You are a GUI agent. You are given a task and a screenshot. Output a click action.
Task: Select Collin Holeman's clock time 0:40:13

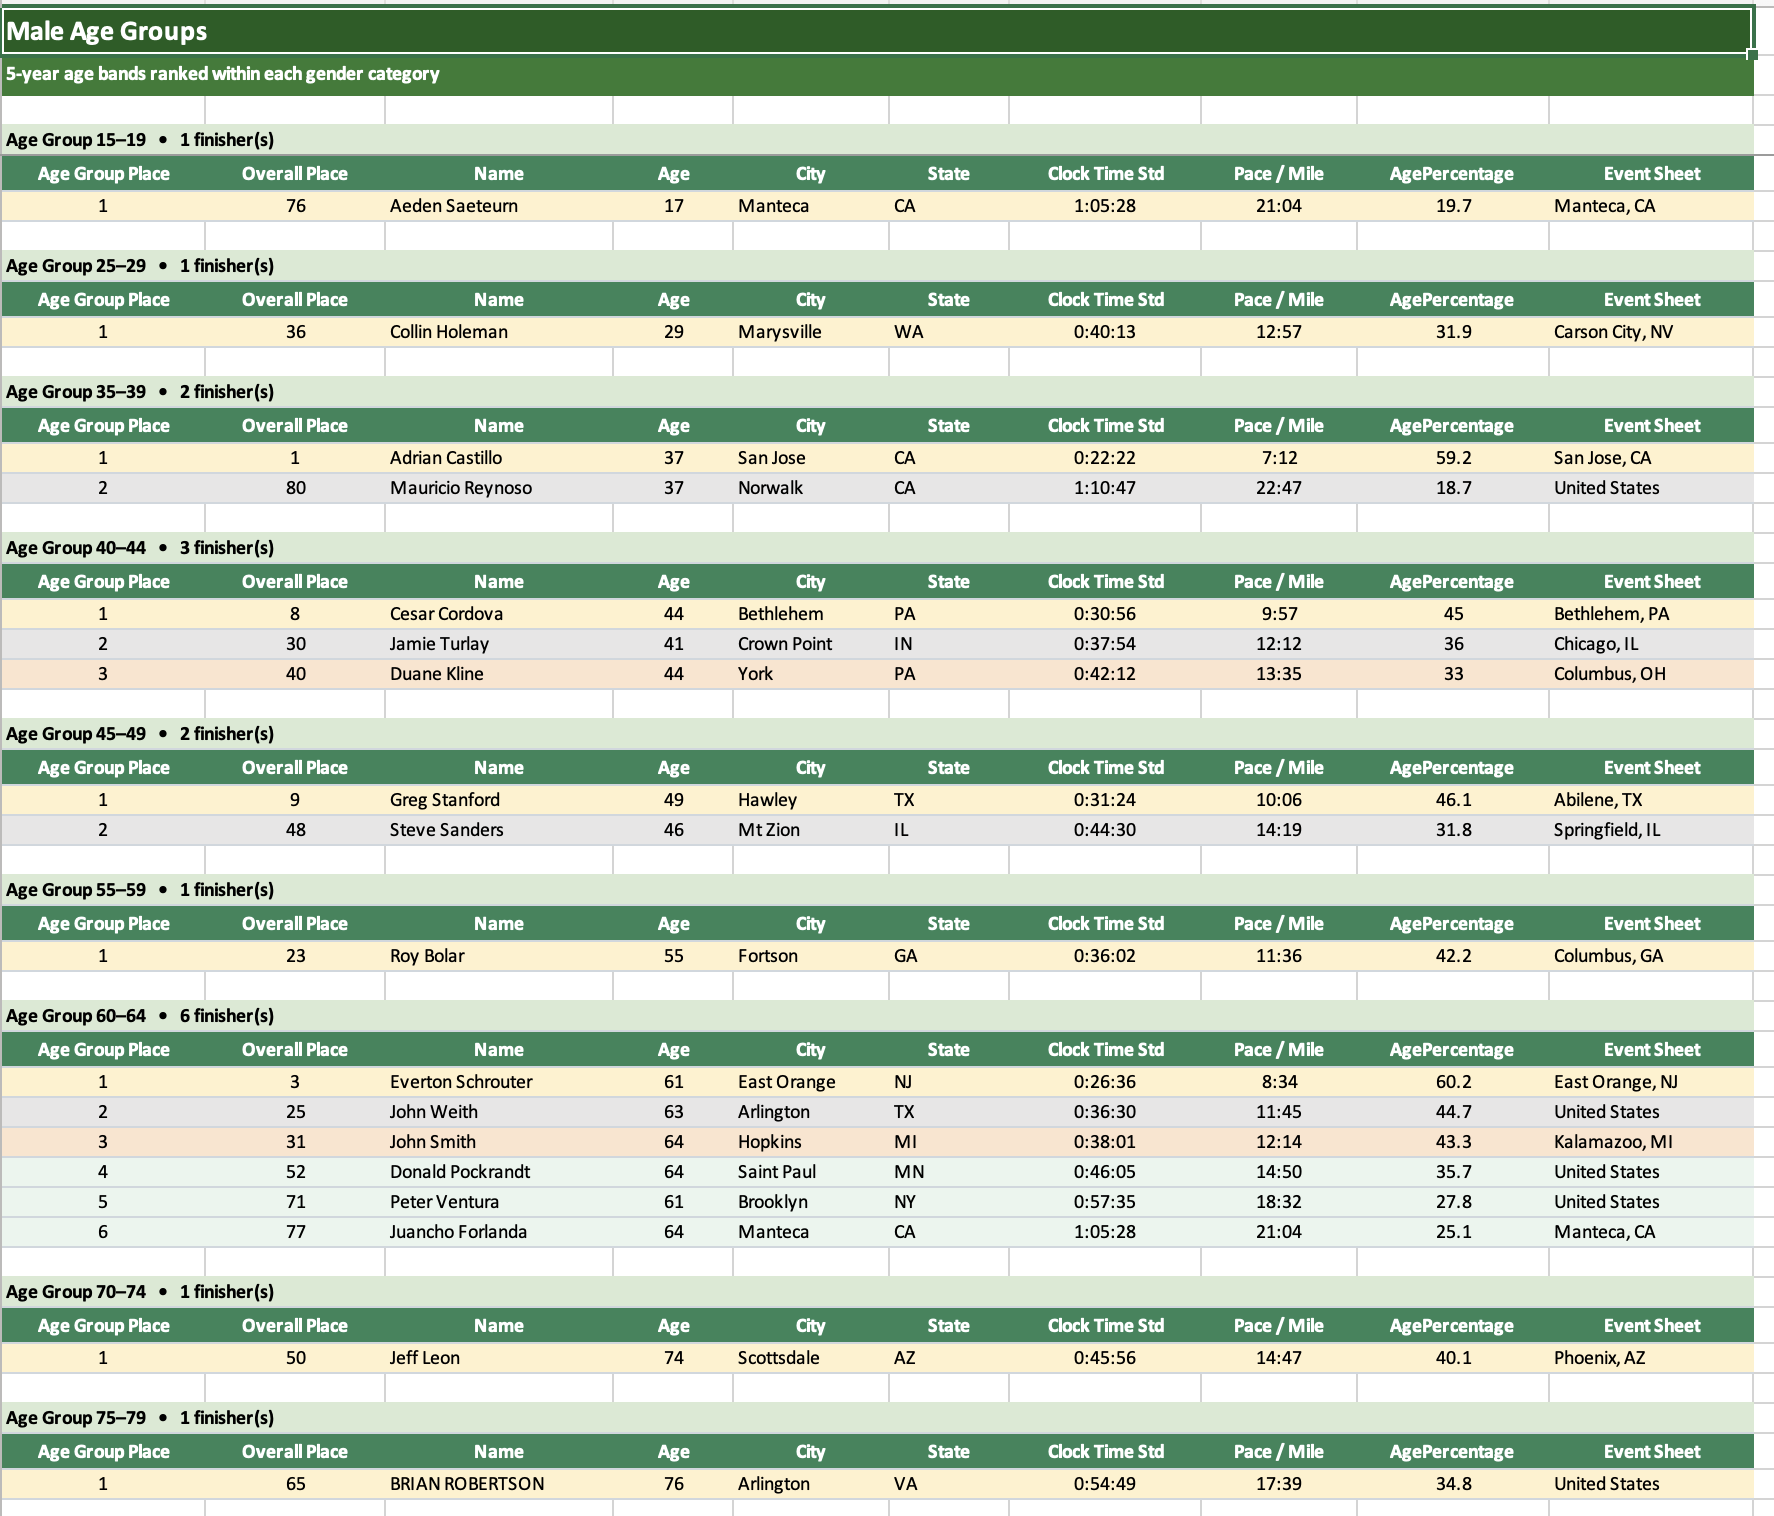click(x=1104, y=332)
